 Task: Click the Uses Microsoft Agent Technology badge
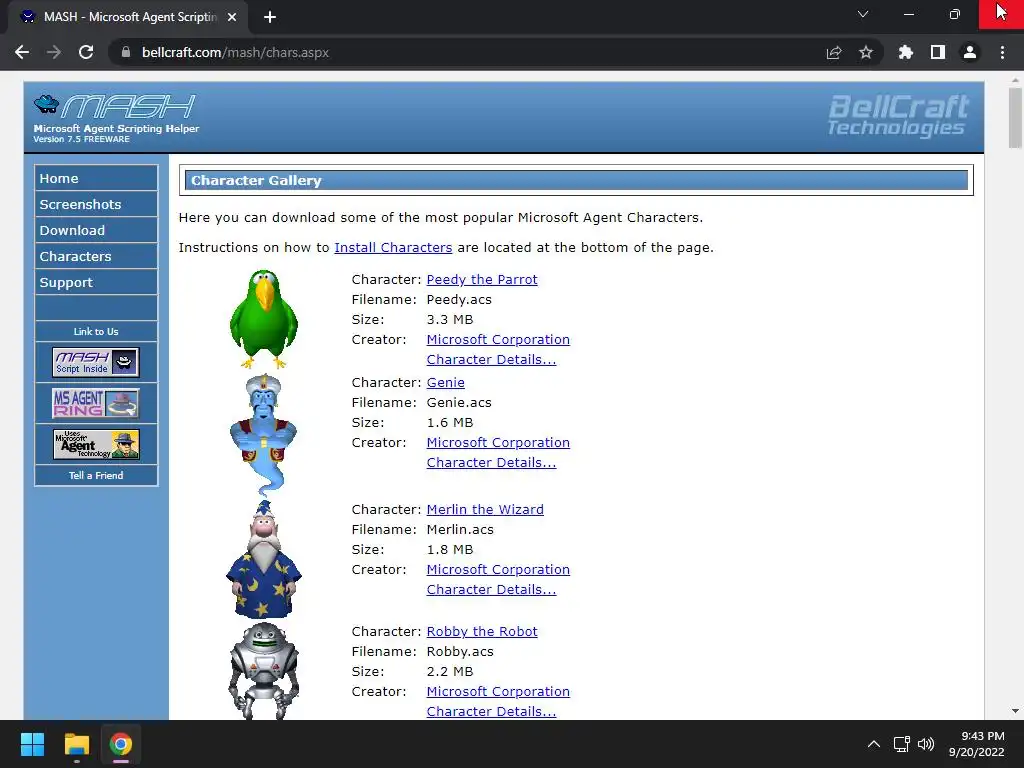96,444
